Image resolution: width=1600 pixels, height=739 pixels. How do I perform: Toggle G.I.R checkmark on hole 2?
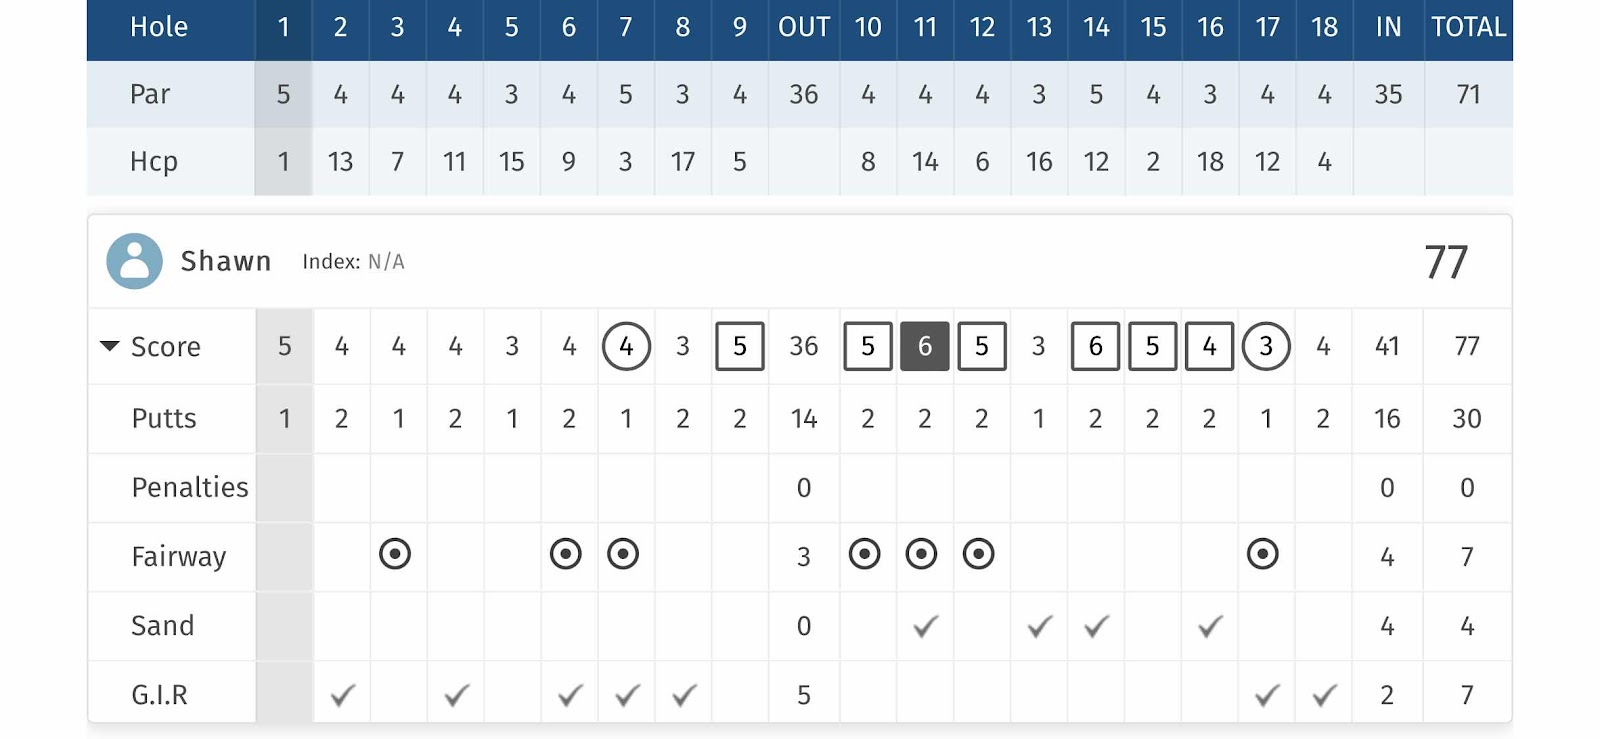click(342, 695)
